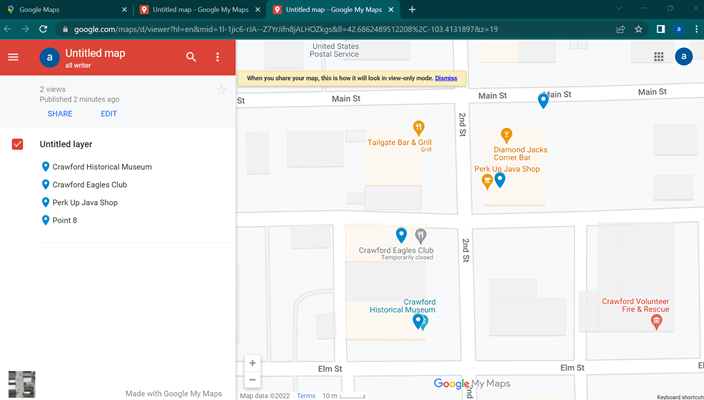Search the map using the magnifier icon
This screenshot has height=400, width=704.
click(x=191, y=57)
